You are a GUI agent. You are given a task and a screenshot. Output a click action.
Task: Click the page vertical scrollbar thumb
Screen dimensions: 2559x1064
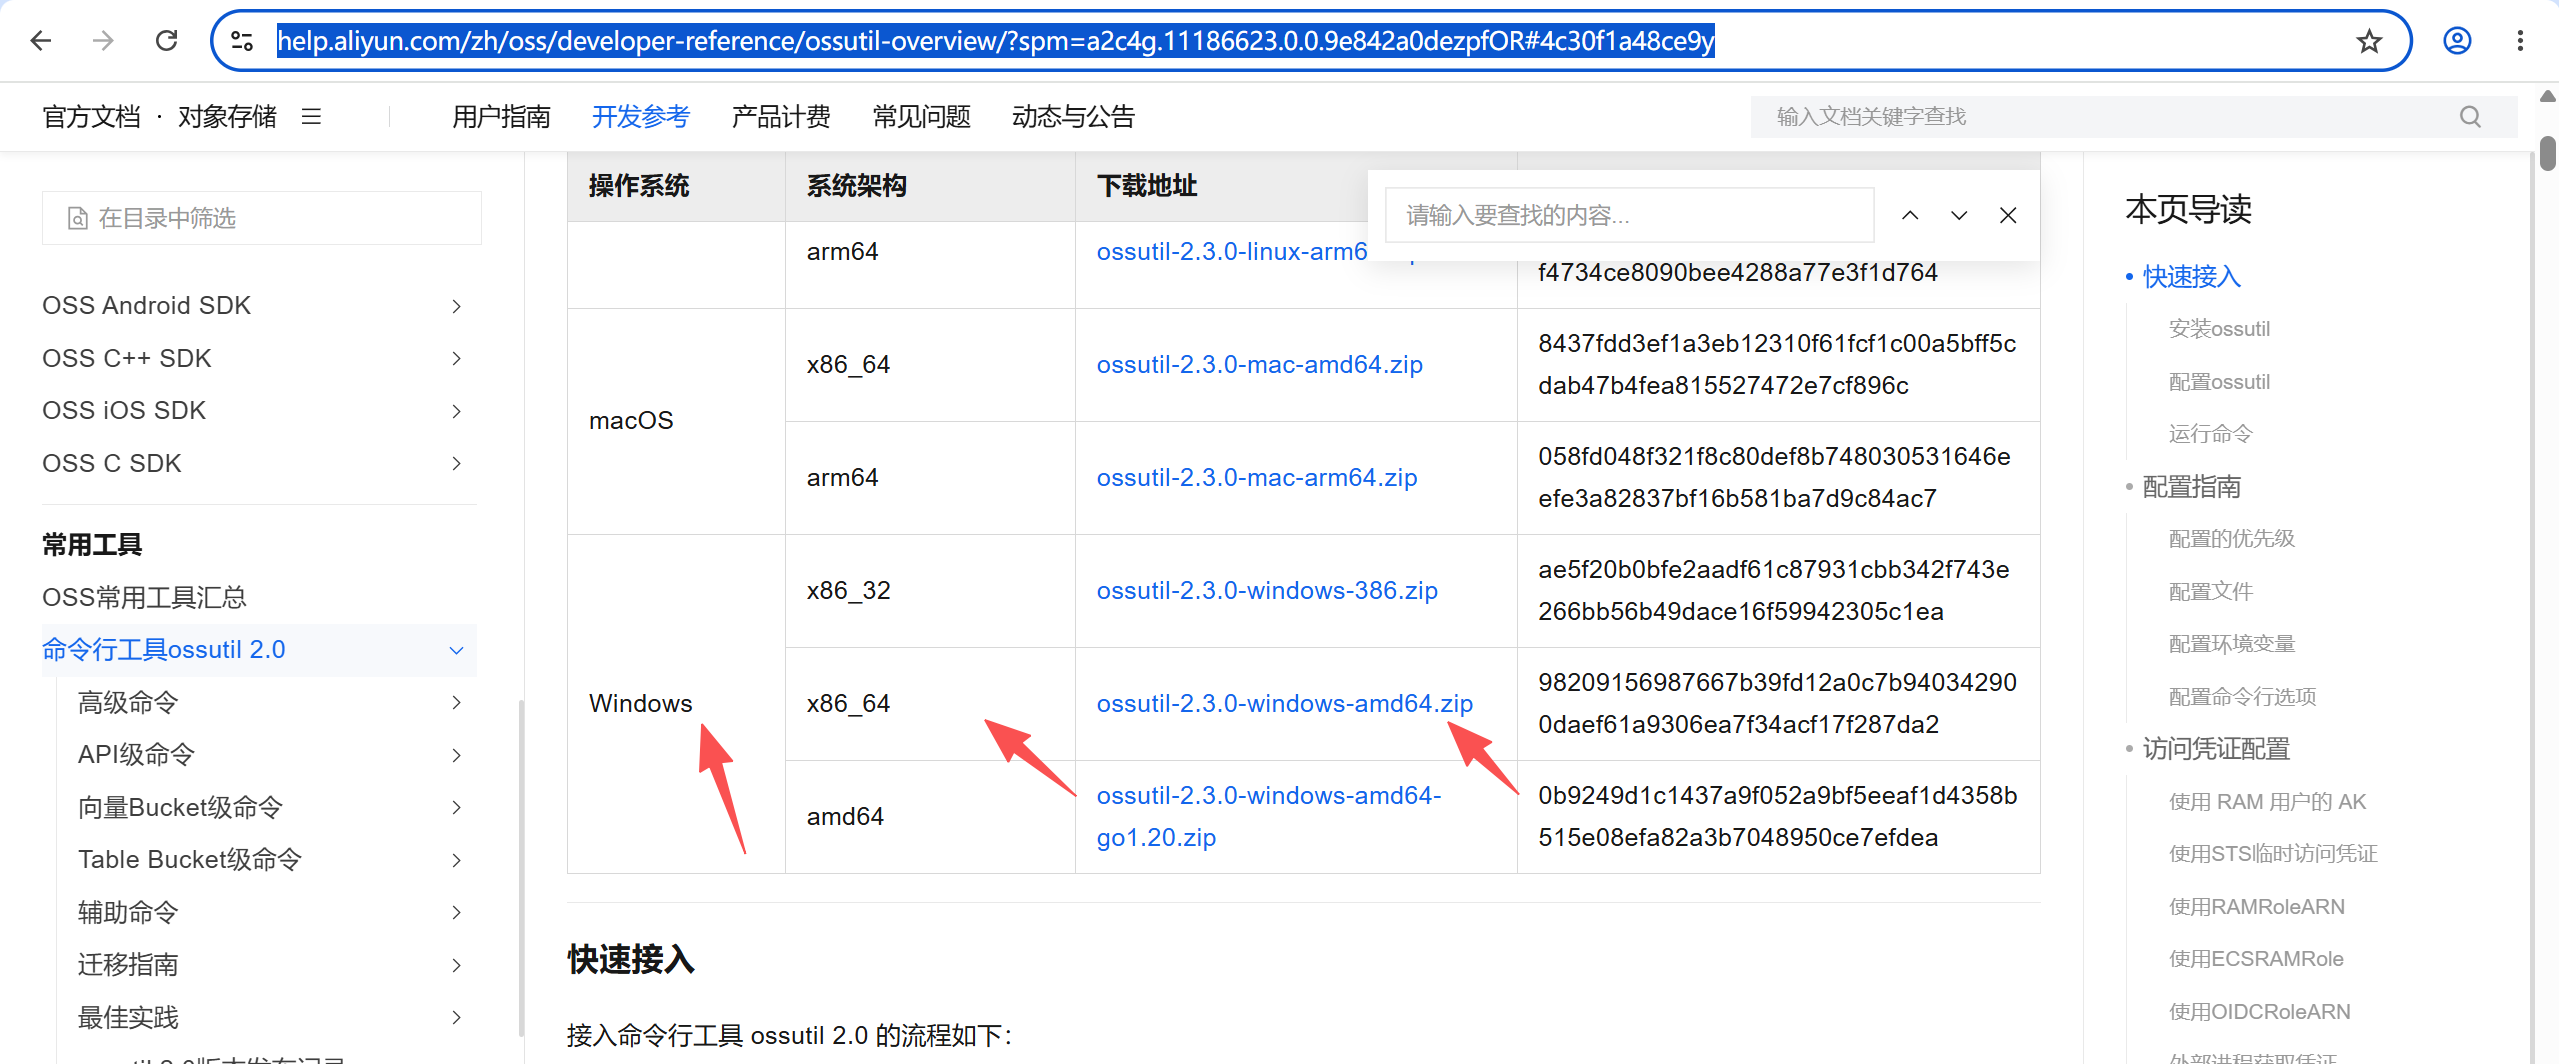pyautogui.click(x=2547, y=155)
